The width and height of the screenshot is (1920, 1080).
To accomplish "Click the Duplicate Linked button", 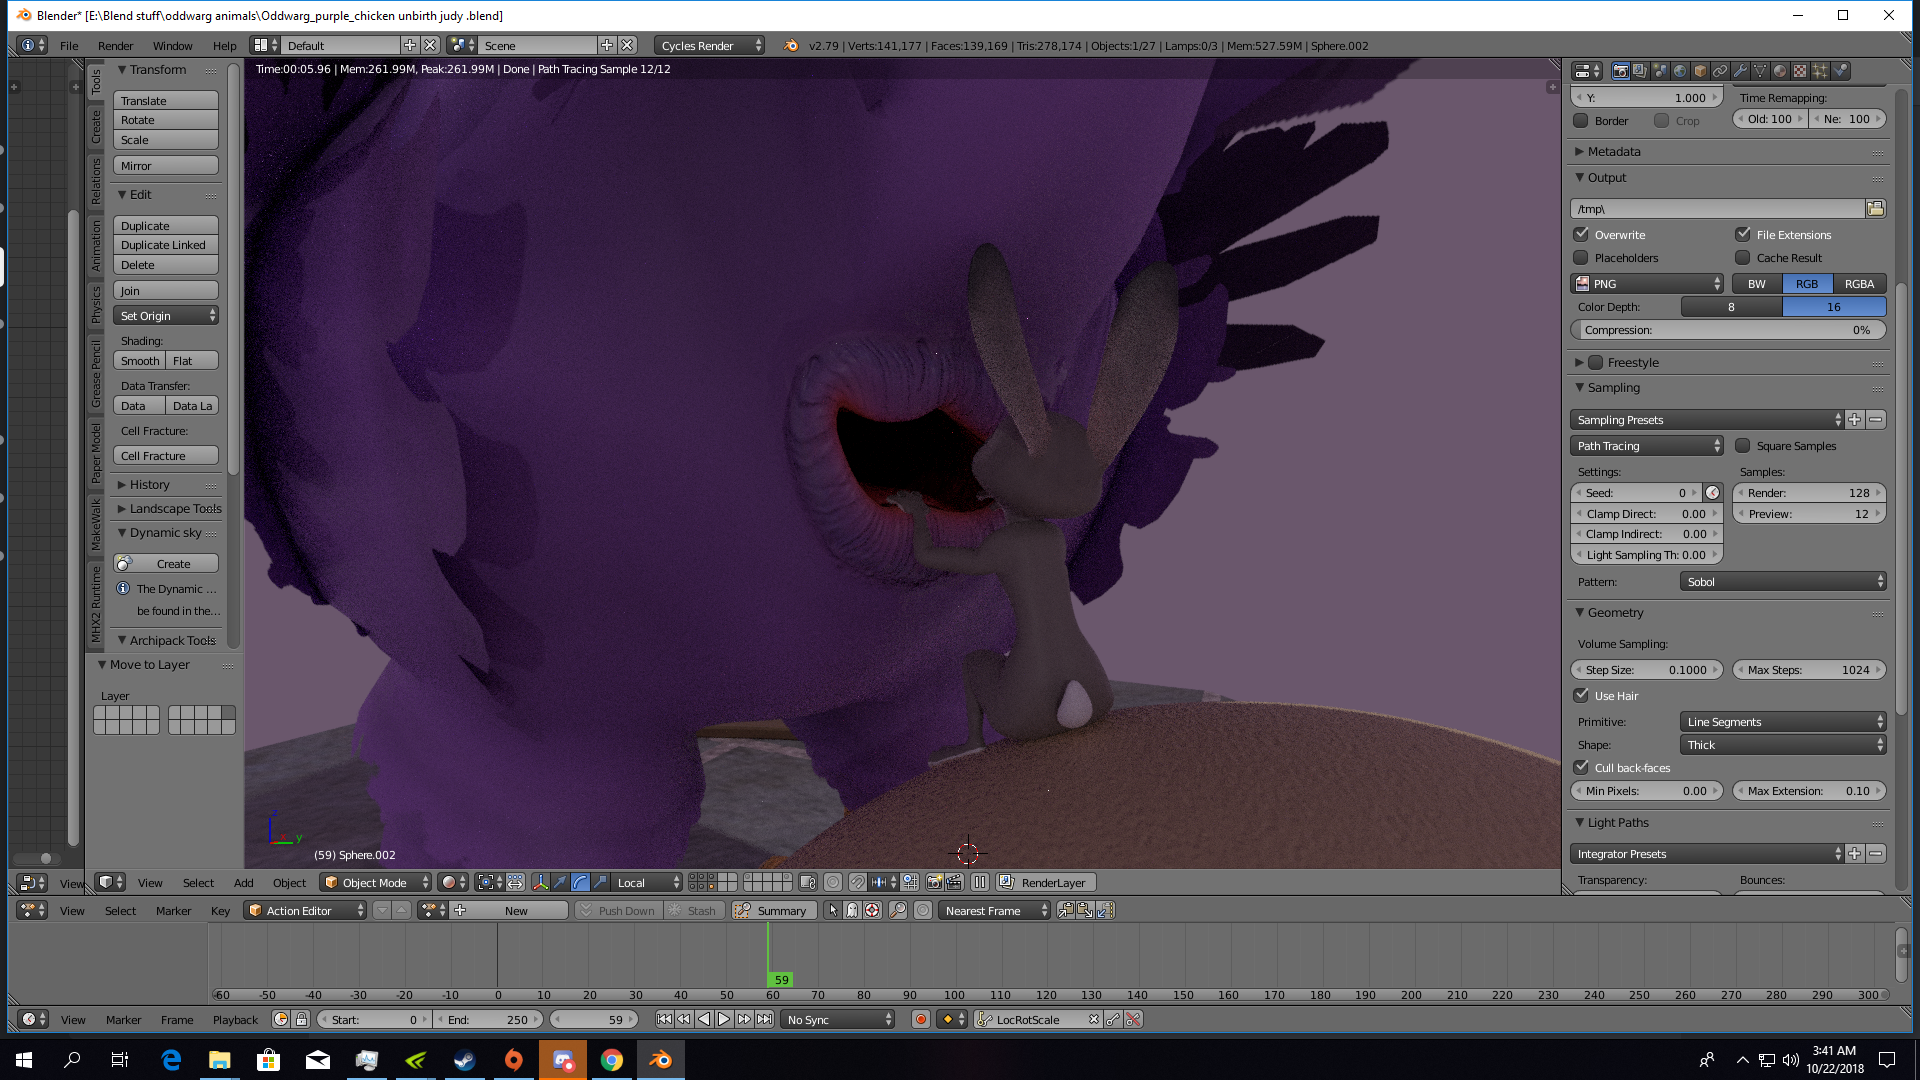I will tap(165, 245).
